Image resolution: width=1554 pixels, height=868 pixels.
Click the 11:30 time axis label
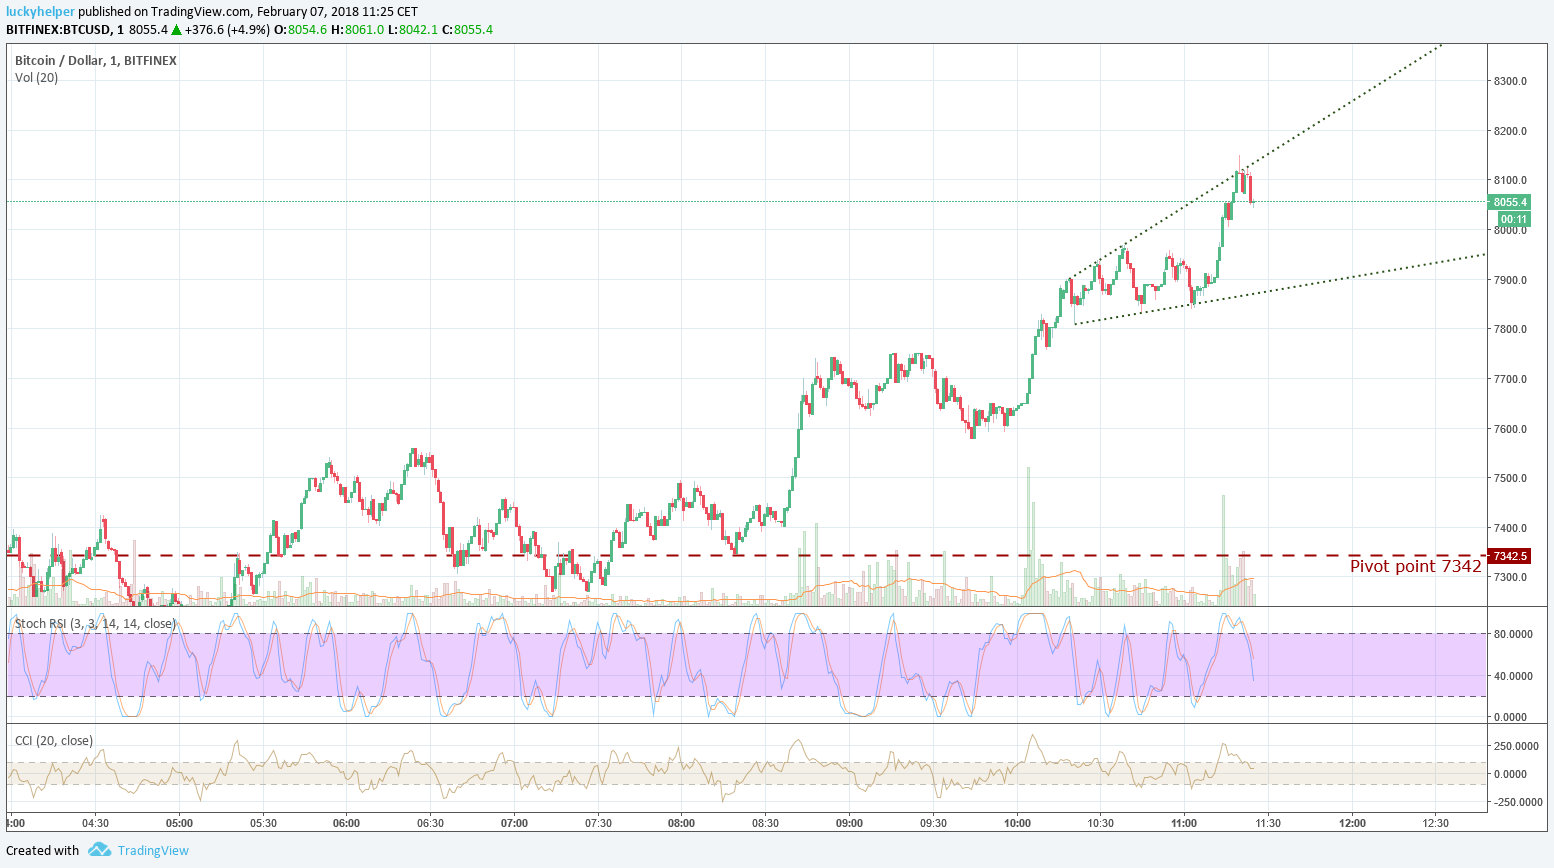pos(1268,823)
